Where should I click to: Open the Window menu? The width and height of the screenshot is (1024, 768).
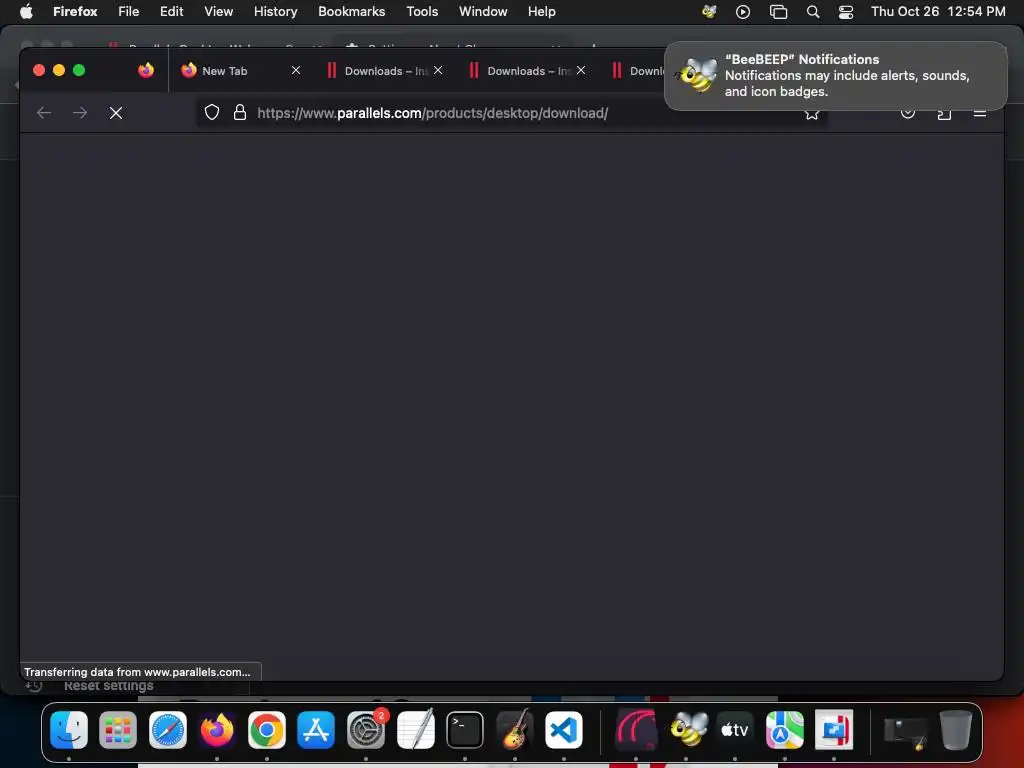[x=483, y=11]
